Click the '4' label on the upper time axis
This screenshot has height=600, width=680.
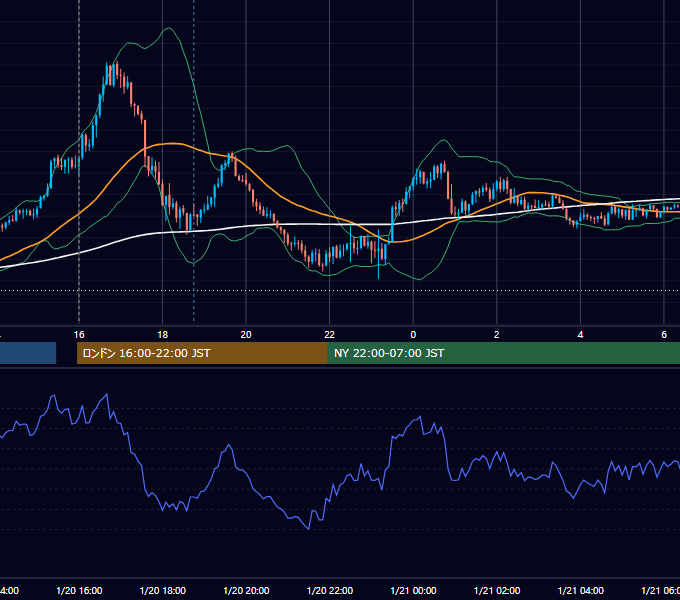coord(580,335)
